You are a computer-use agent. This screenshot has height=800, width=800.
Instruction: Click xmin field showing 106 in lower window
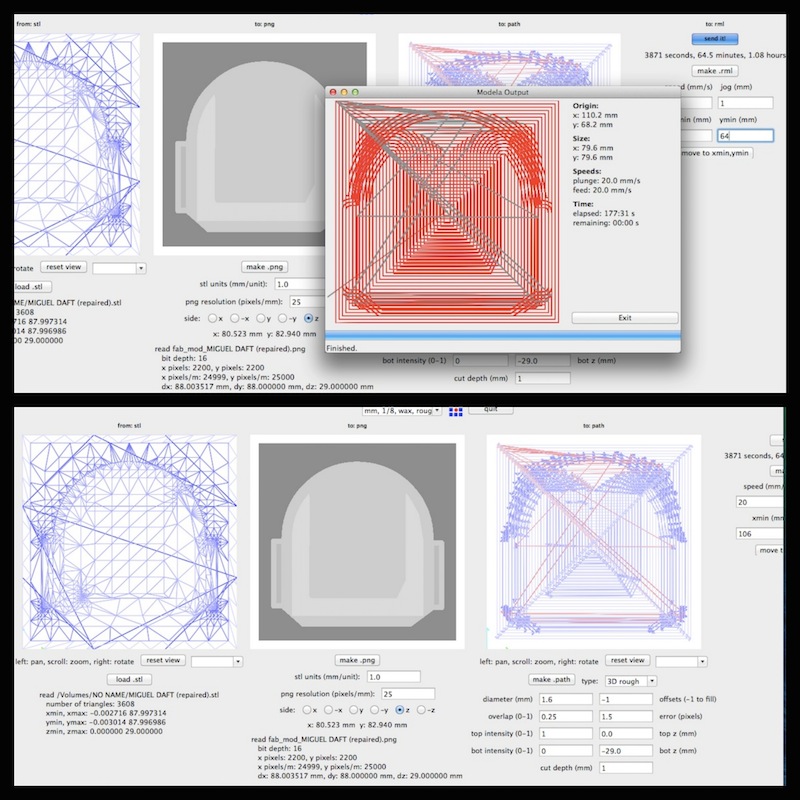coord(759,534)
